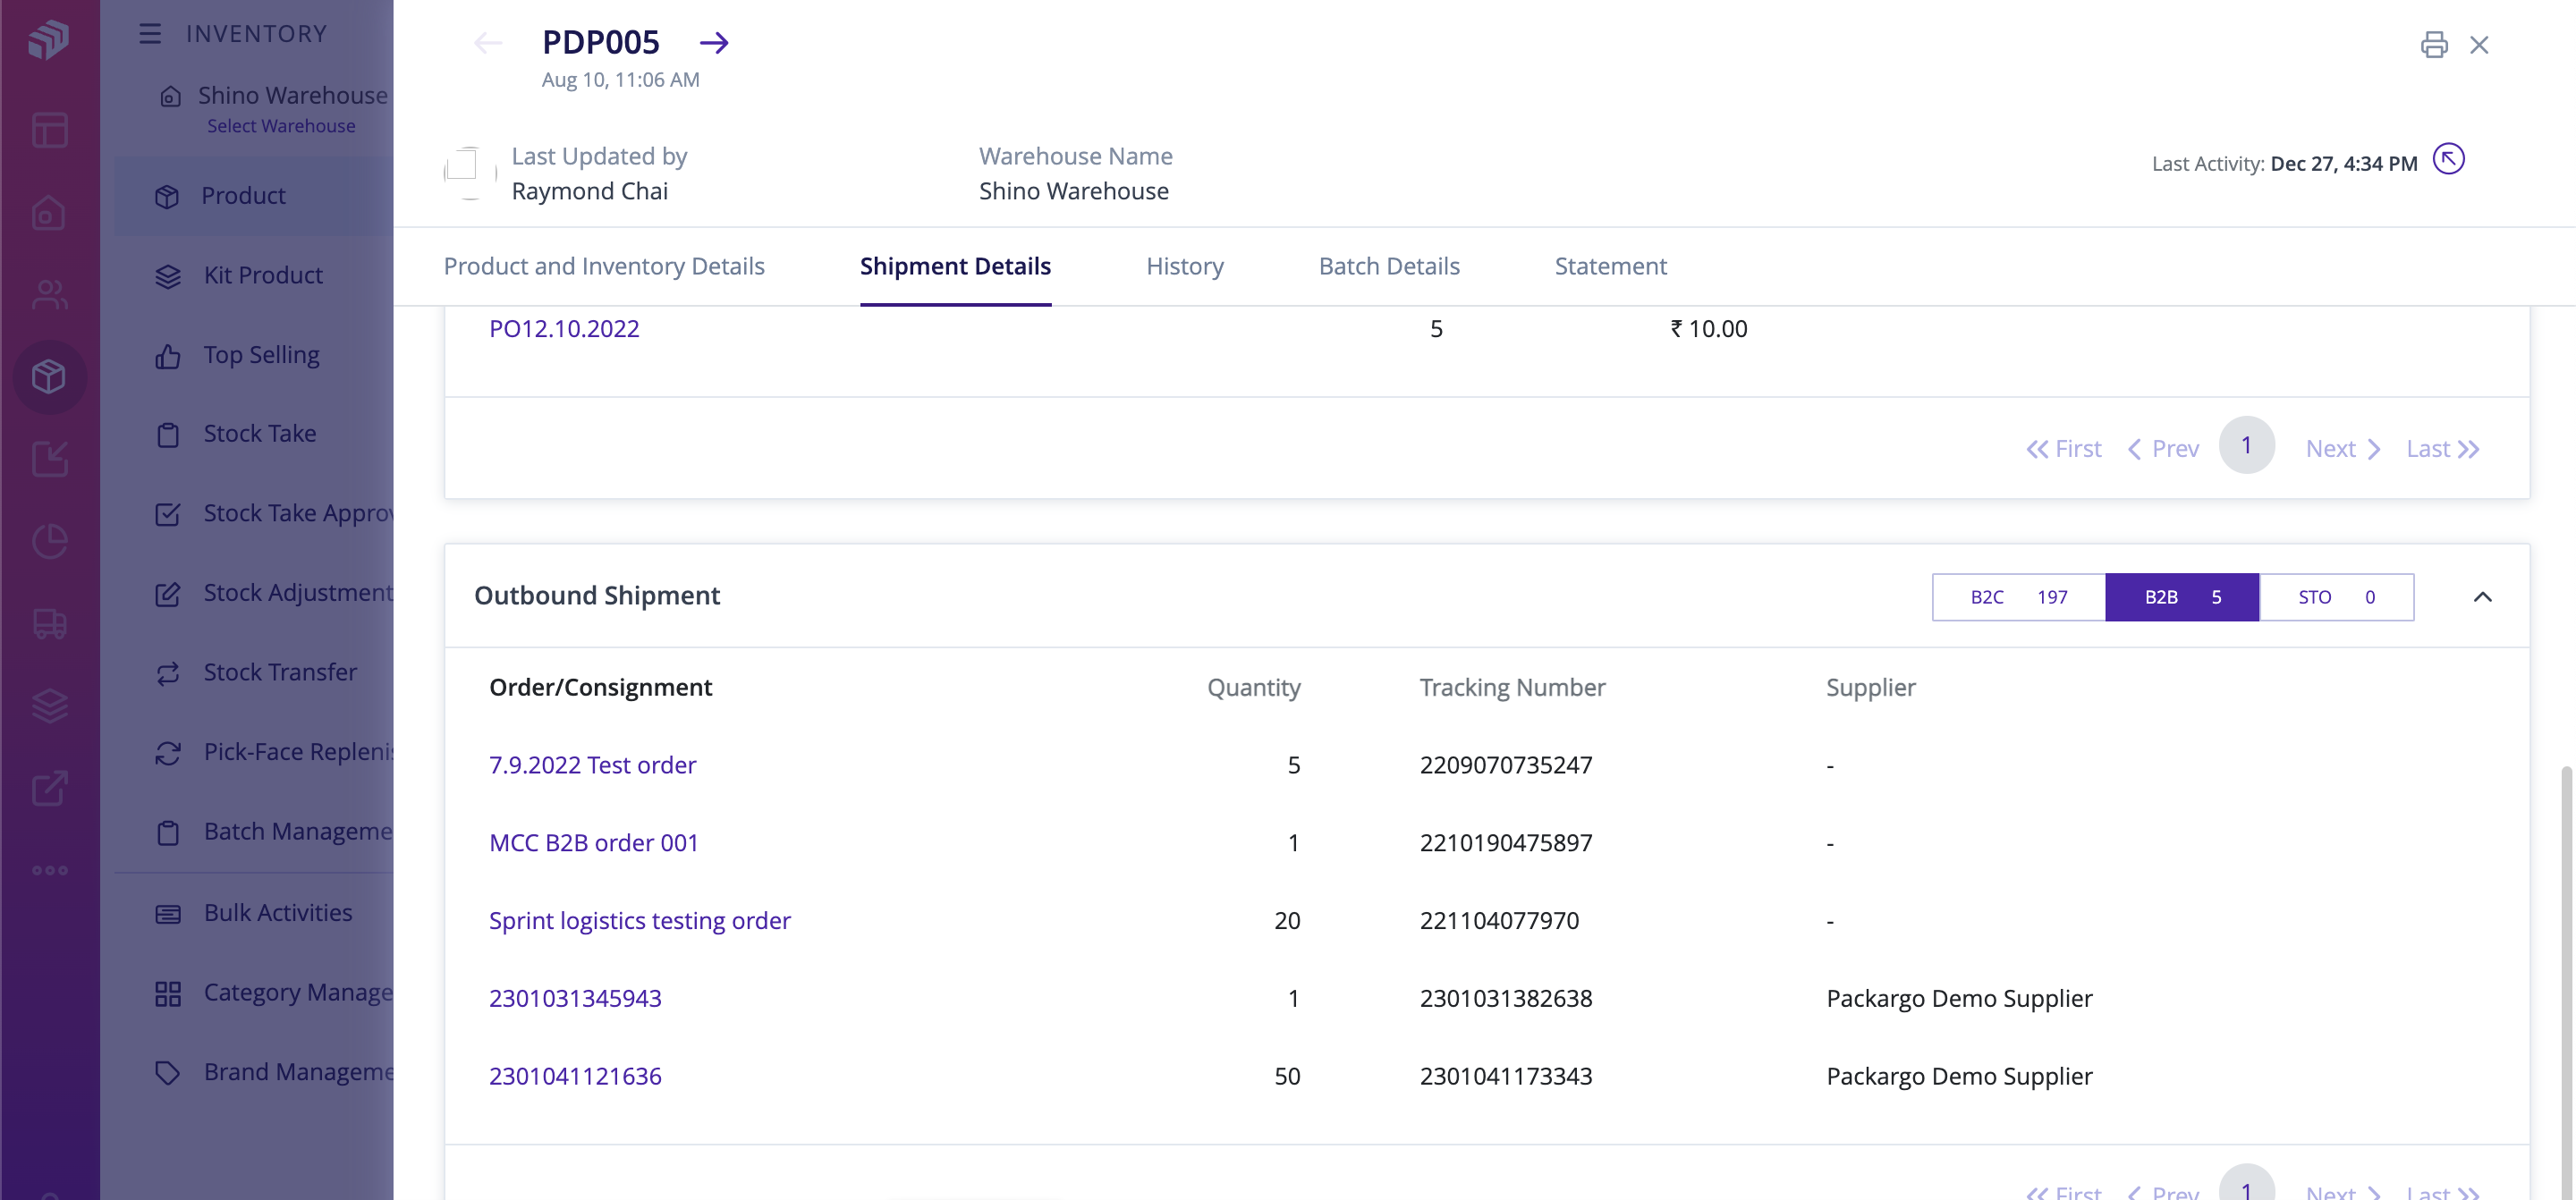The image size is (2576, 1200).
Task: Click page 1 in inbound pagination
Action: (2246, 445)
